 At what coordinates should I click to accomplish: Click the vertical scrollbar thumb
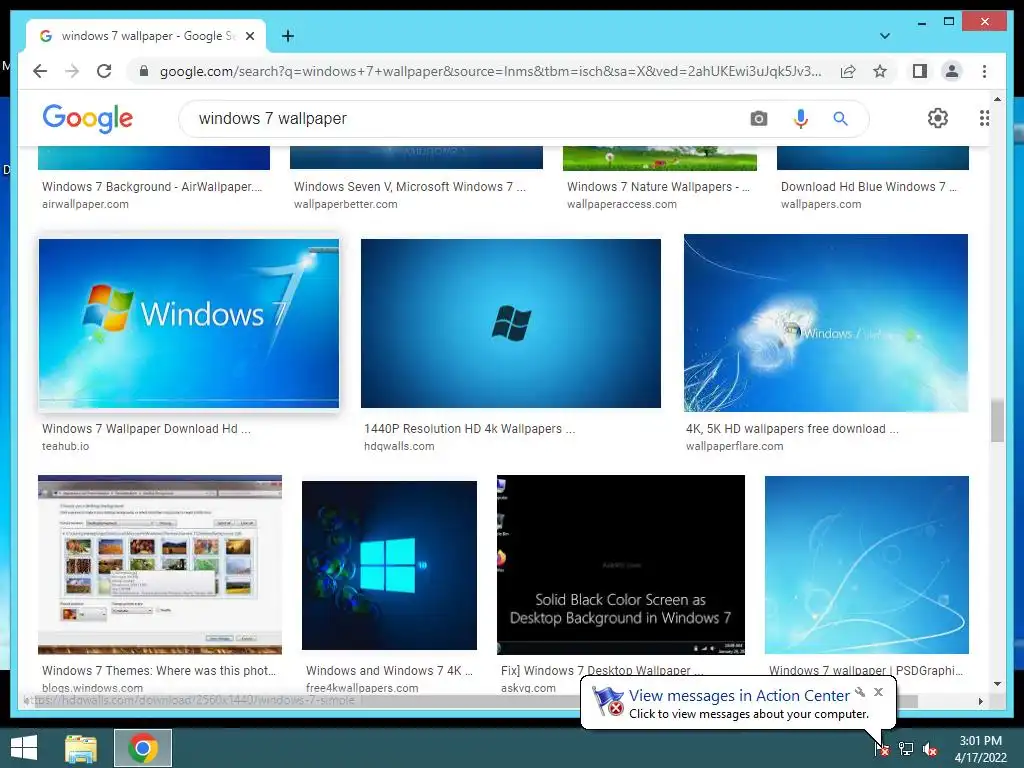click(x=997, y=421)
